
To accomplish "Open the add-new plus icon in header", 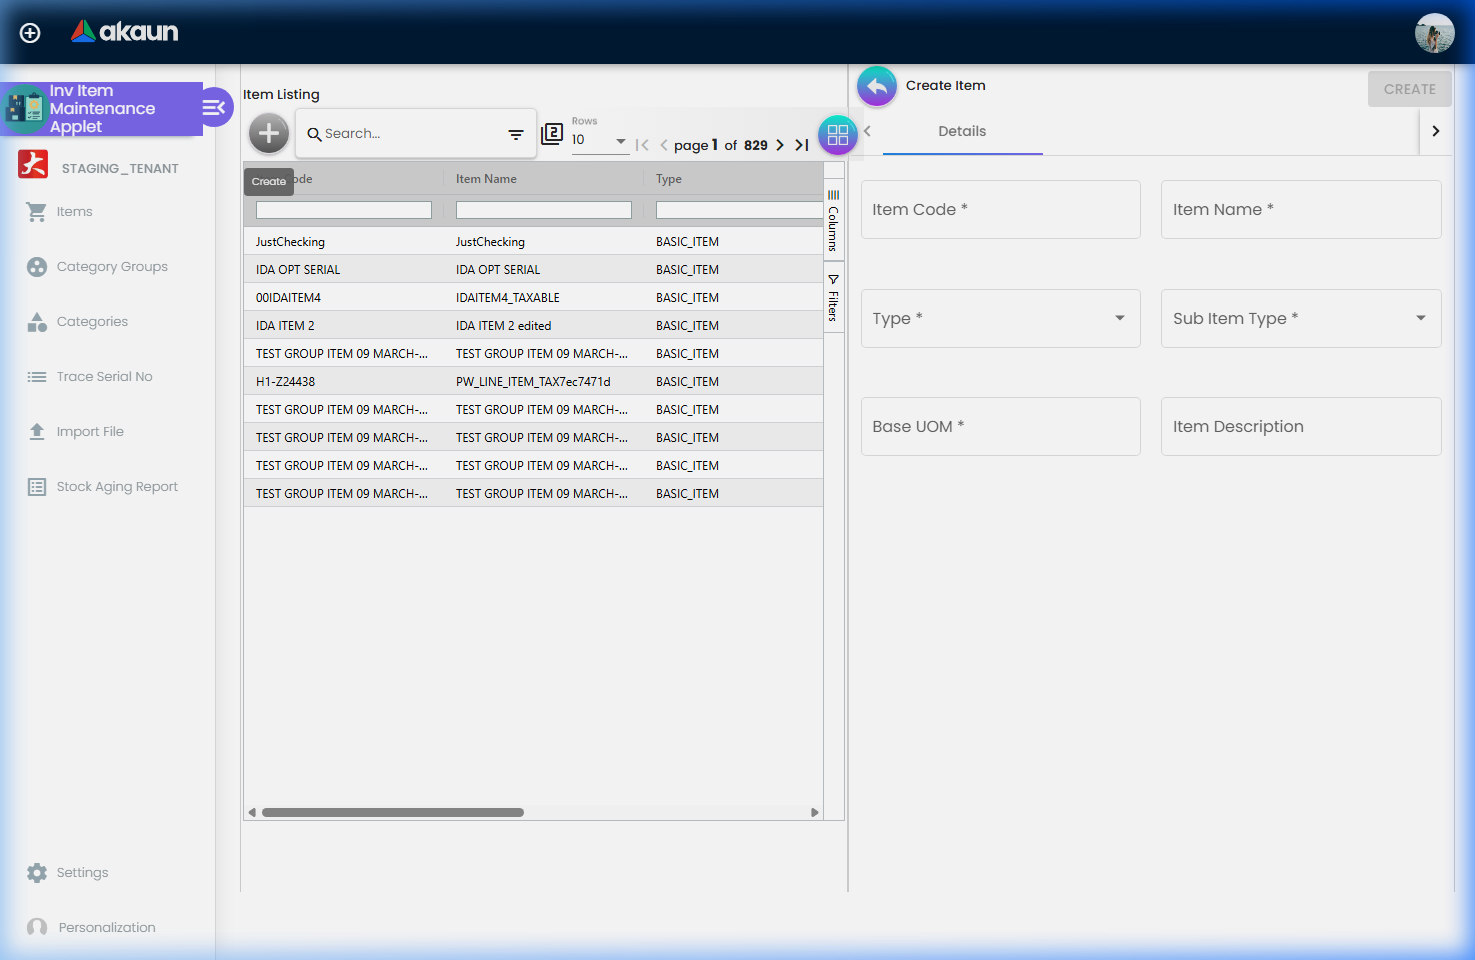I will click(x=30, y=33).
